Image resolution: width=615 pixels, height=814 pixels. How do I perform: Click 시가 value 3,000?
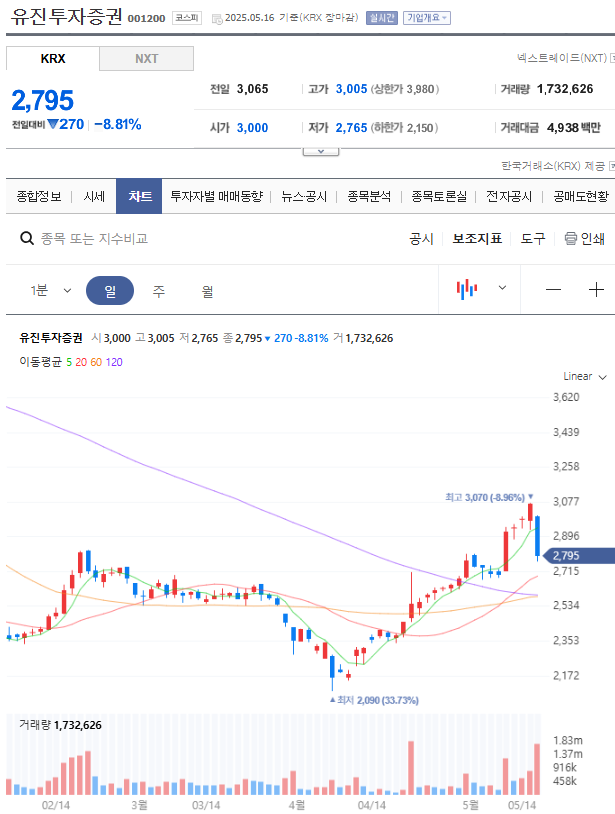tap(253, 128)
